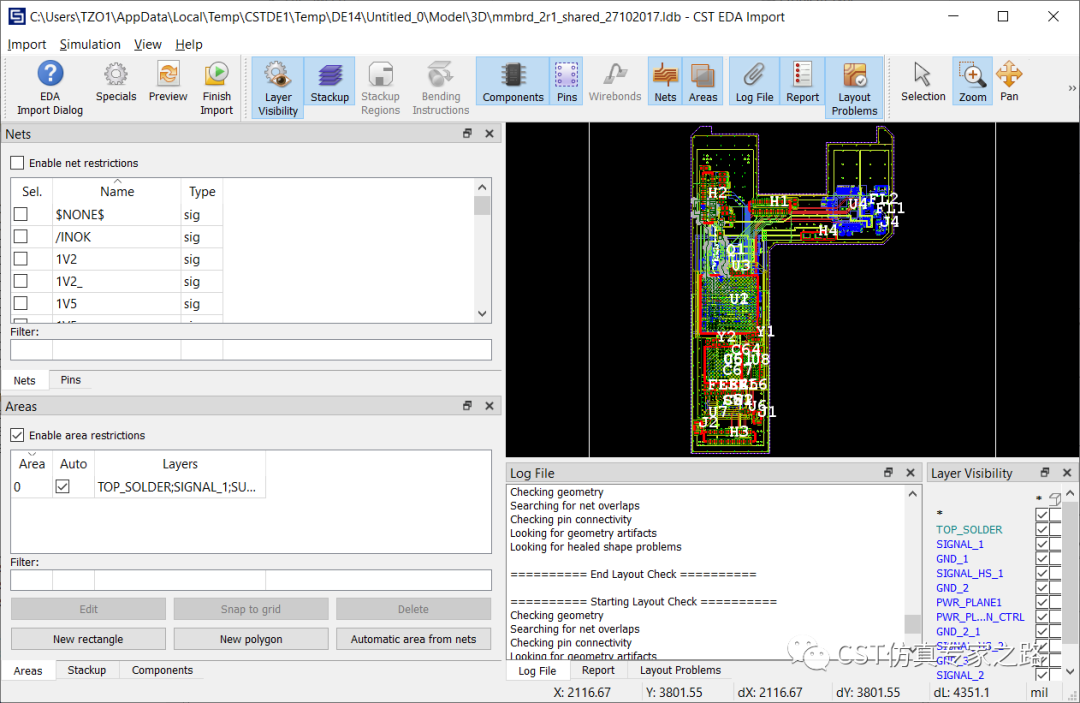
Task: Open the Help menu
Action: tap(189, 44)
